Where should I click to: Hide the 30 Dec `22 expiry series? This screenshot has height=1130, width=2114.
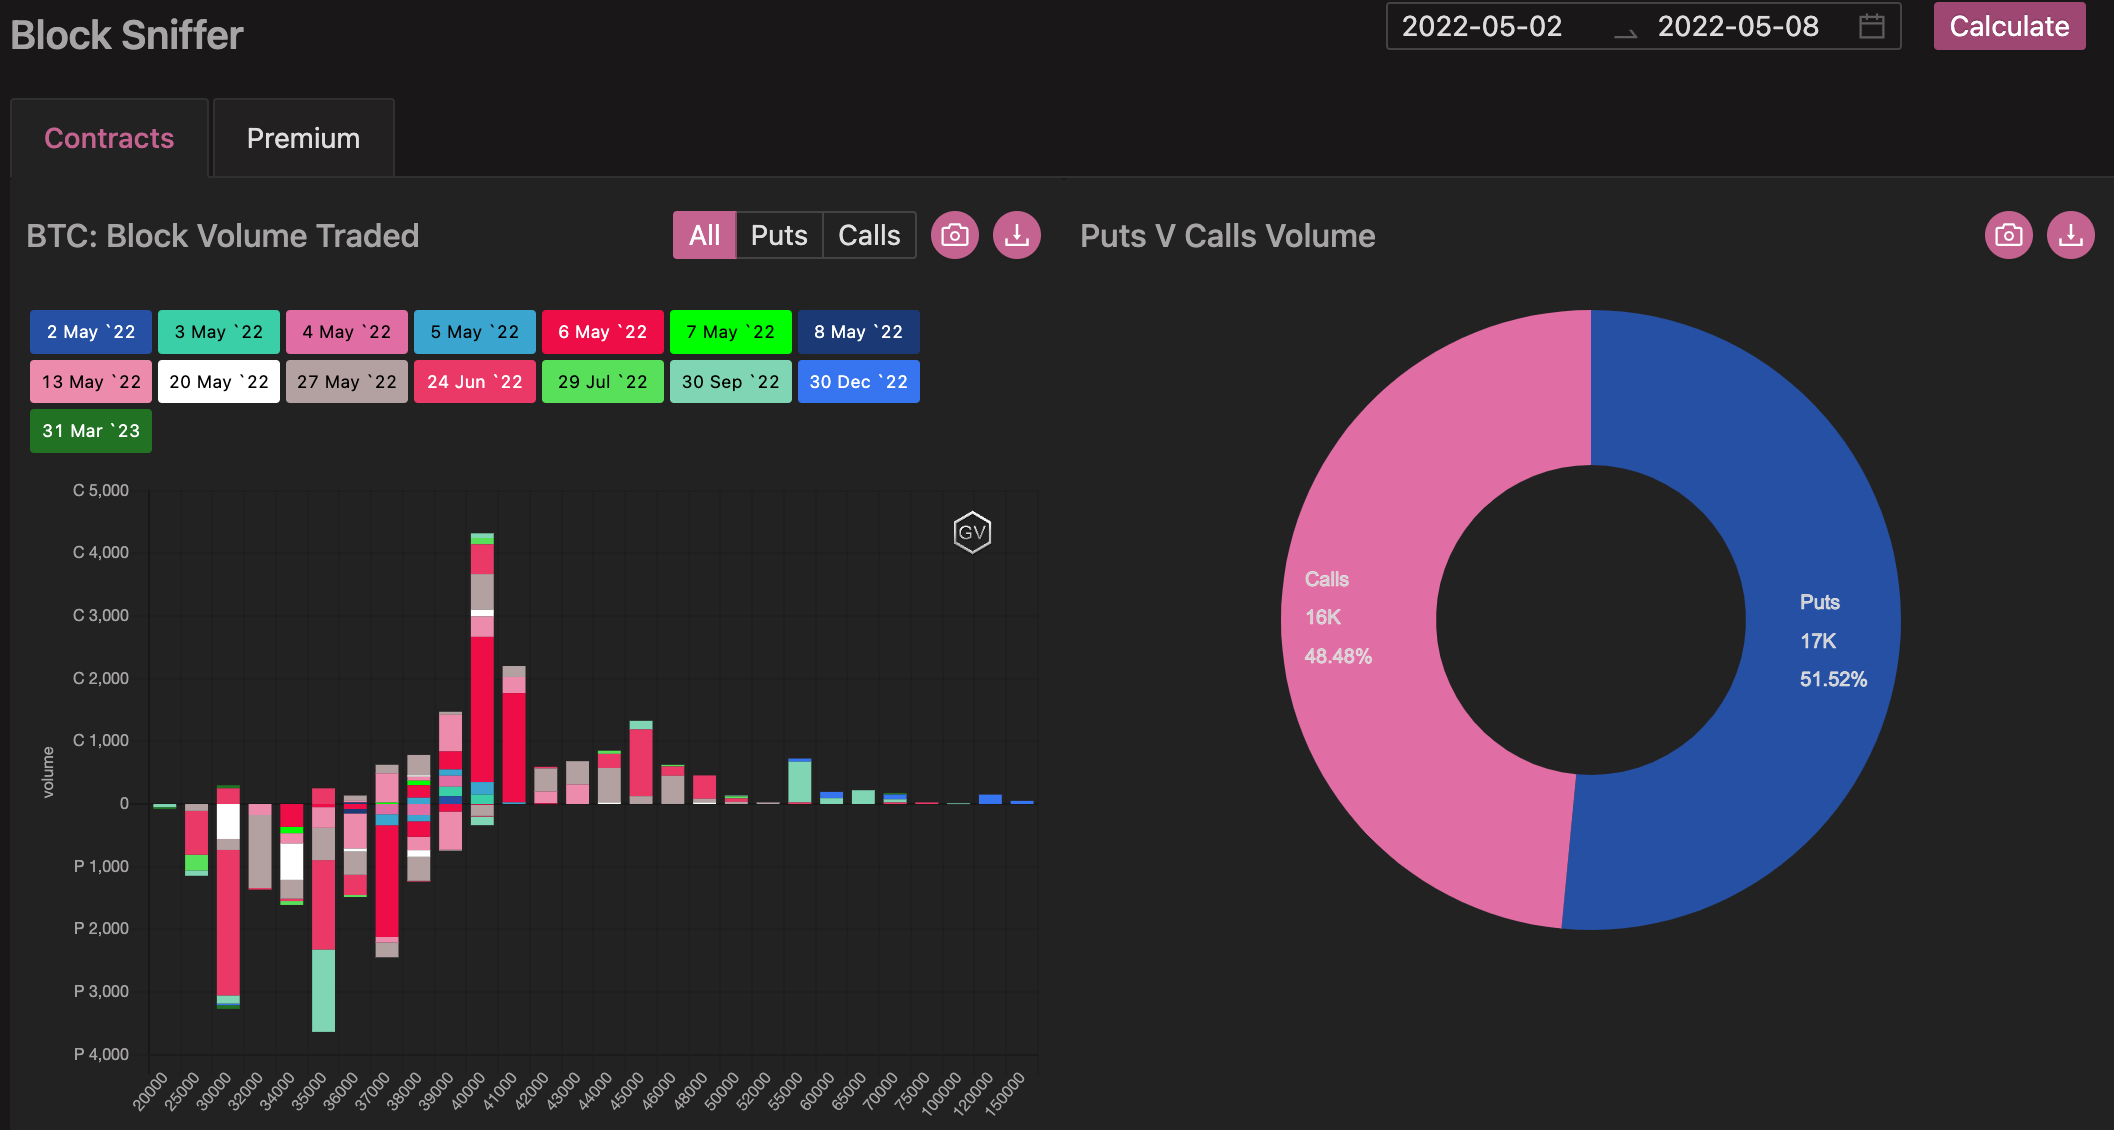(x=859, y=382)
